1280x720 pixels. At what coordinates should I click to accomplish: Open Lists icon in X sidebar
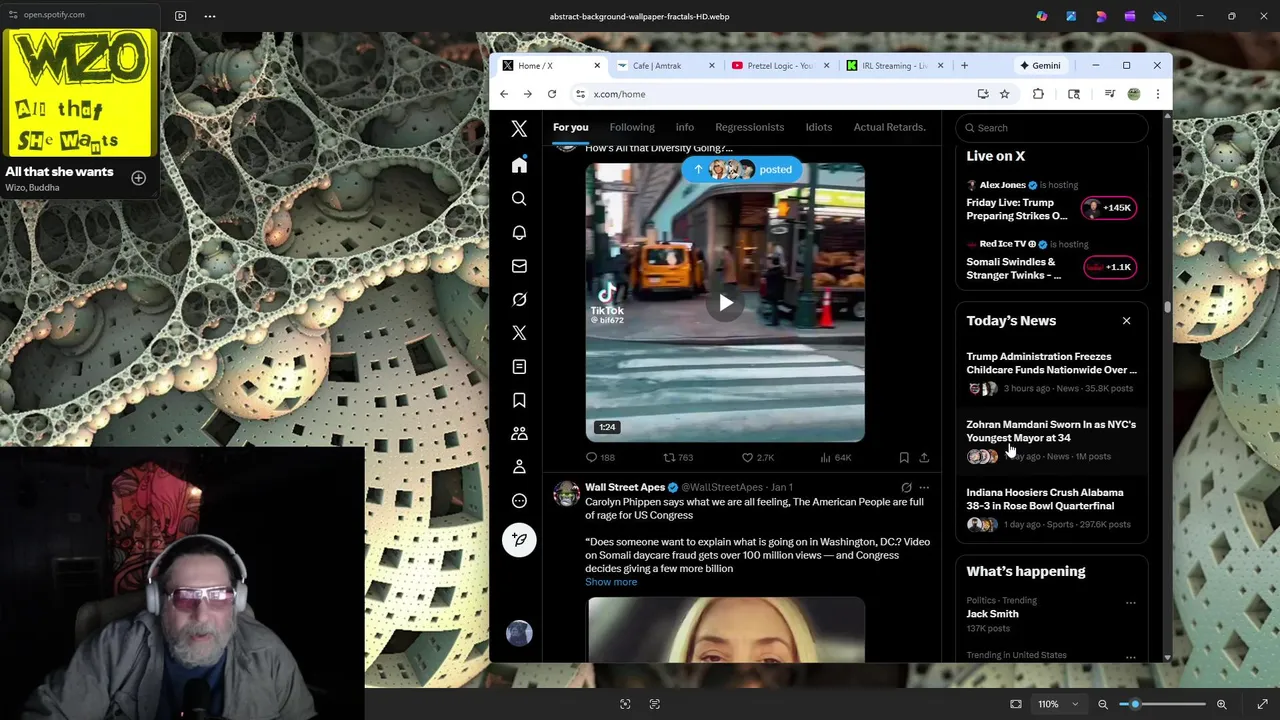519,367
